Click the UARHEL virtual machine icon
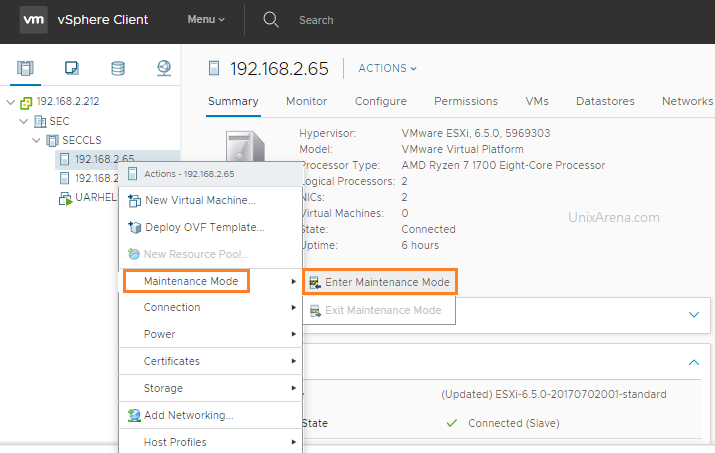Screen dimensions: 715x453 coord(65,198)
